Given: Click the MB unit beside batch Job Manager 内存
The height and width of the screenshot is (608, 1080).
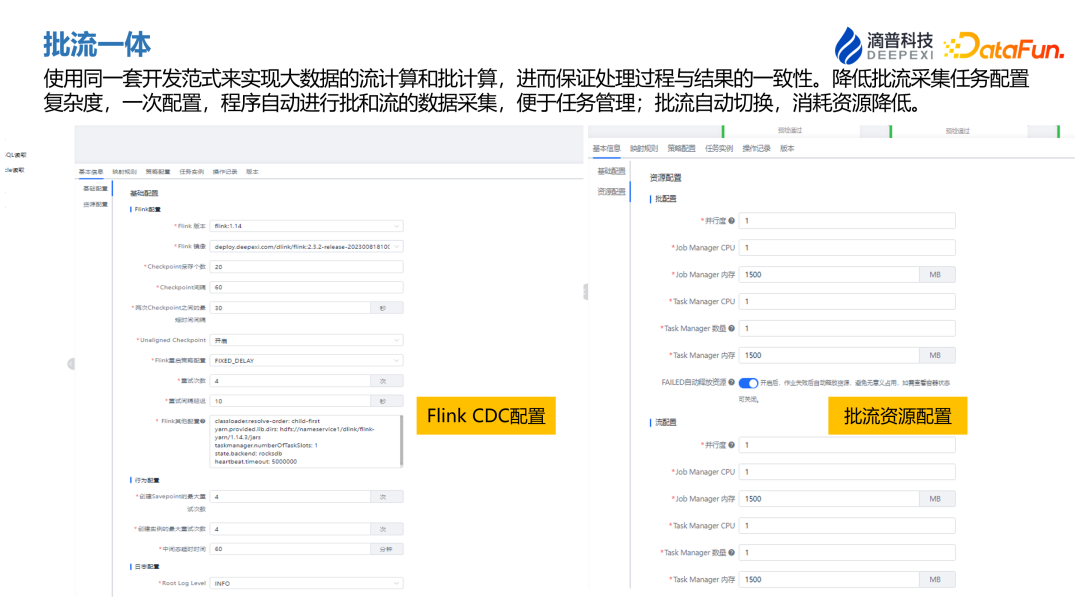Looking at the screenshot, I should tap(935, 275).
